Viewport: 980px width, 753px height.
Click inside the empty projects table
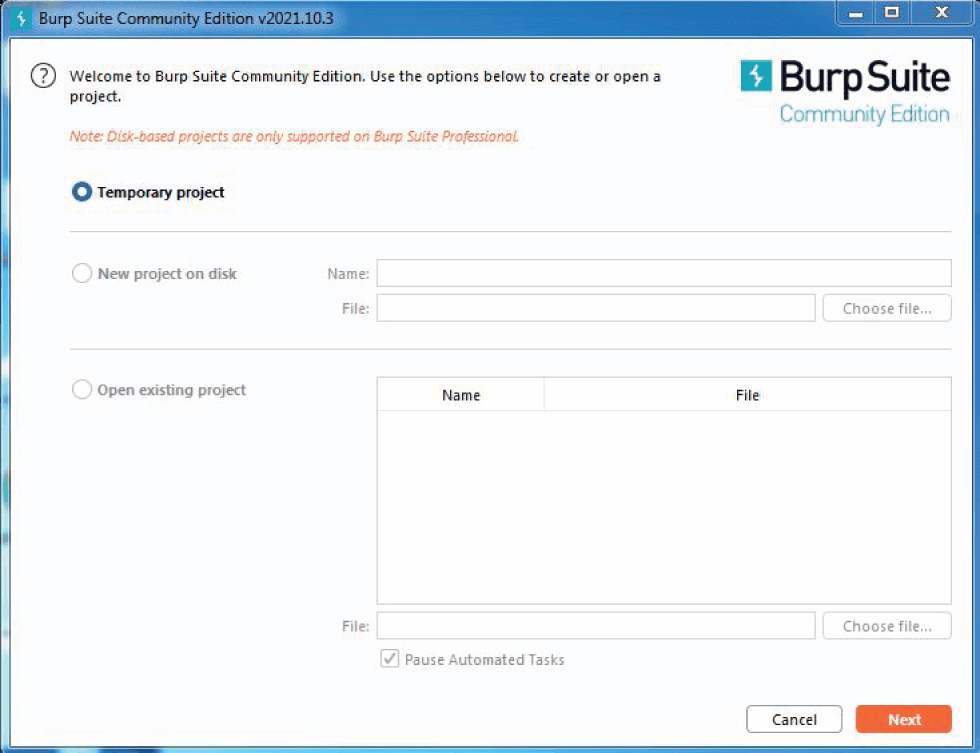tap(663, 505)
